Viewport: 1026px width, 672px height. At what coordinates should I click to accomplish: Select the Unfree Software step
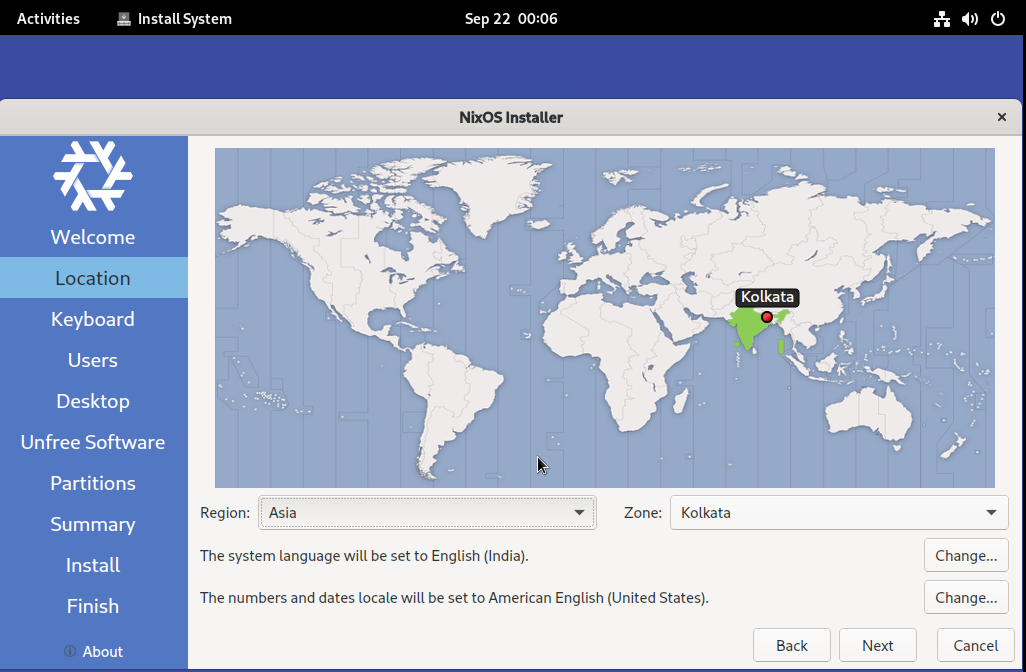(93, 442)
